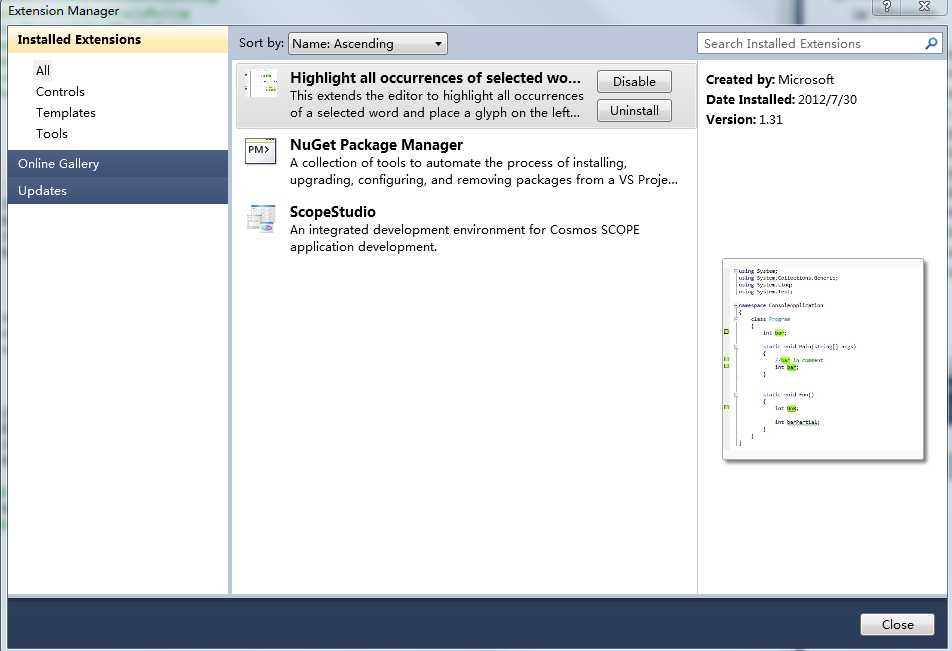Click the NuGet description text
Image resolution: width=952 pixels, height=651 pixels.
pos(483,171)
